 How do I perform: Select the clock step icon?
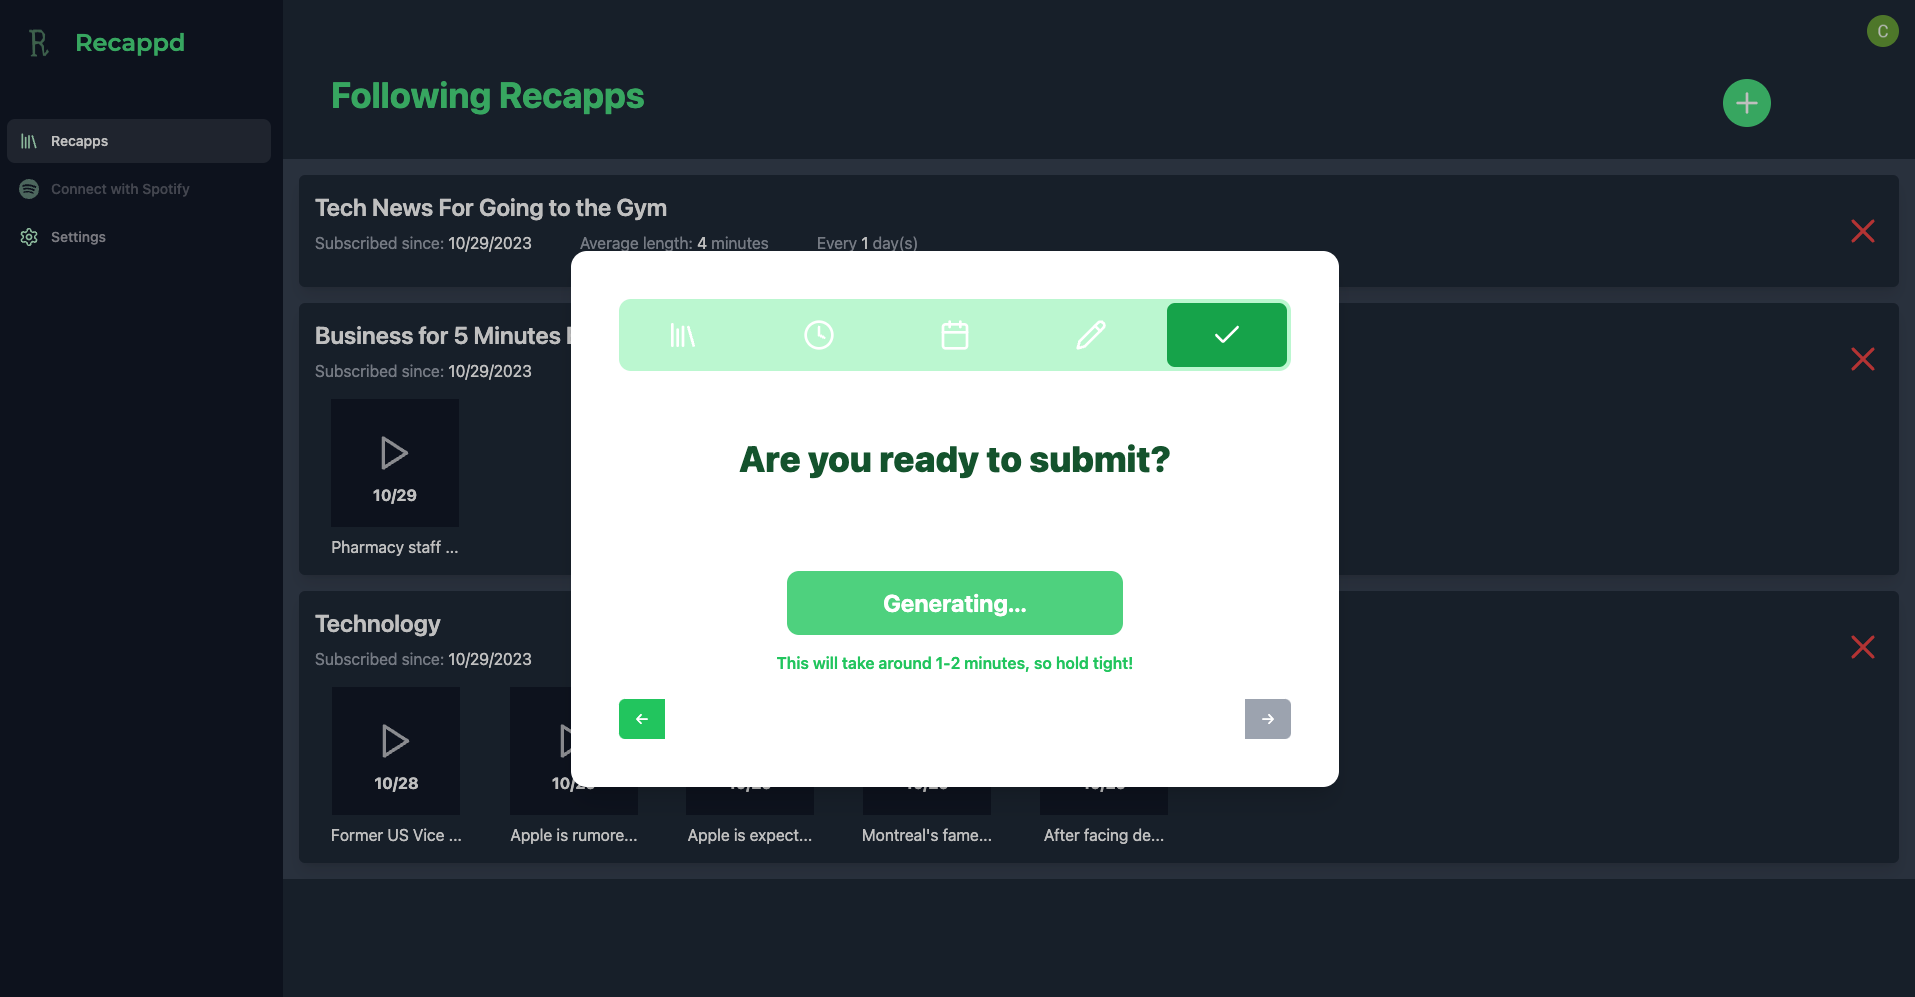click(819, 335)
